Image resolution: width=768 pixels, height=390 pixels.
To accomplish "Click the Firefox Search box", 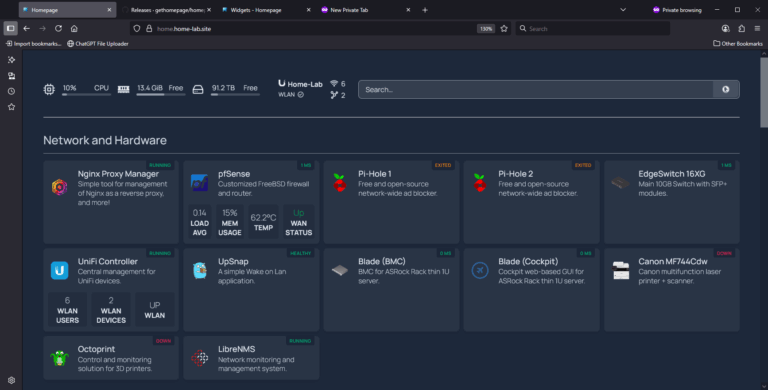I will pyautogui.click(x=592, y=28).
